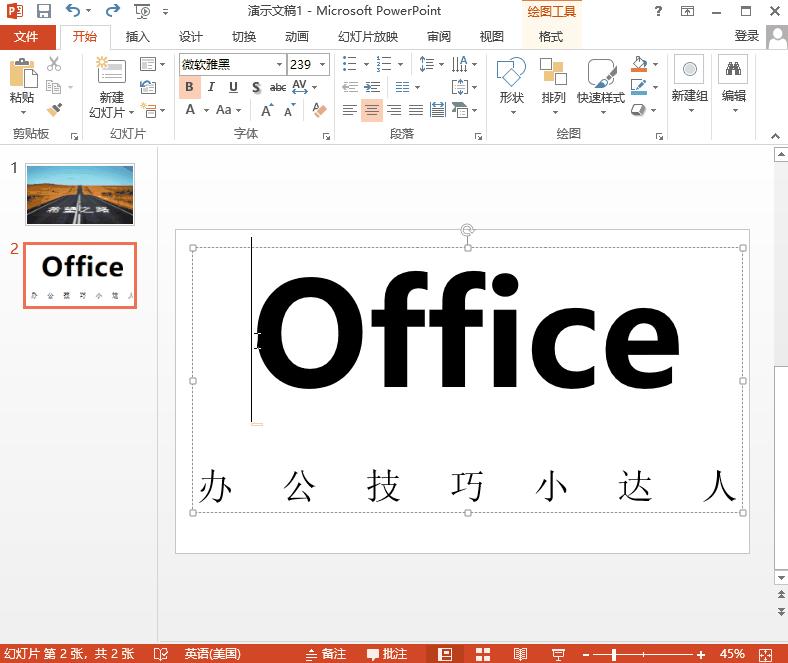Open the font dialog launcher

coord(326,136)
